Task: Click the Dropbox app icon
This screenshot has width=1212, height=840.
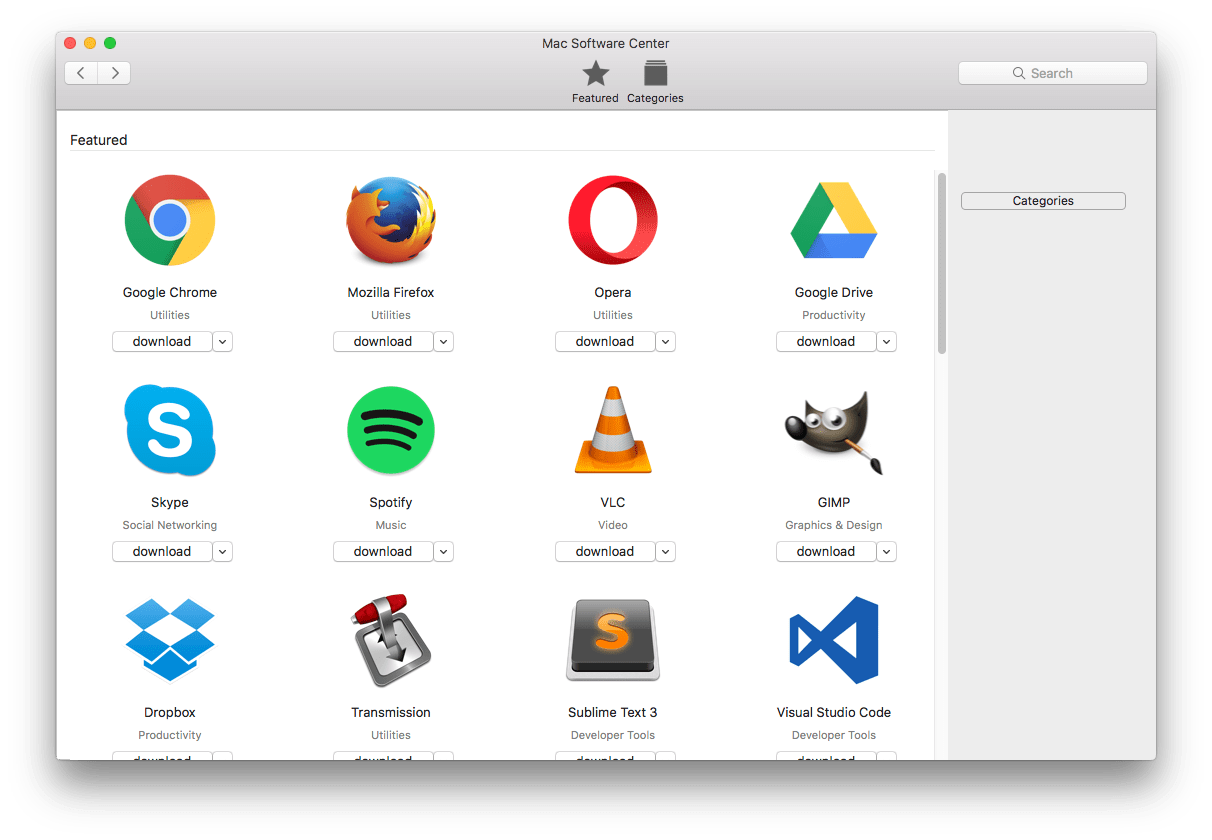Action: tap(170, 640)
